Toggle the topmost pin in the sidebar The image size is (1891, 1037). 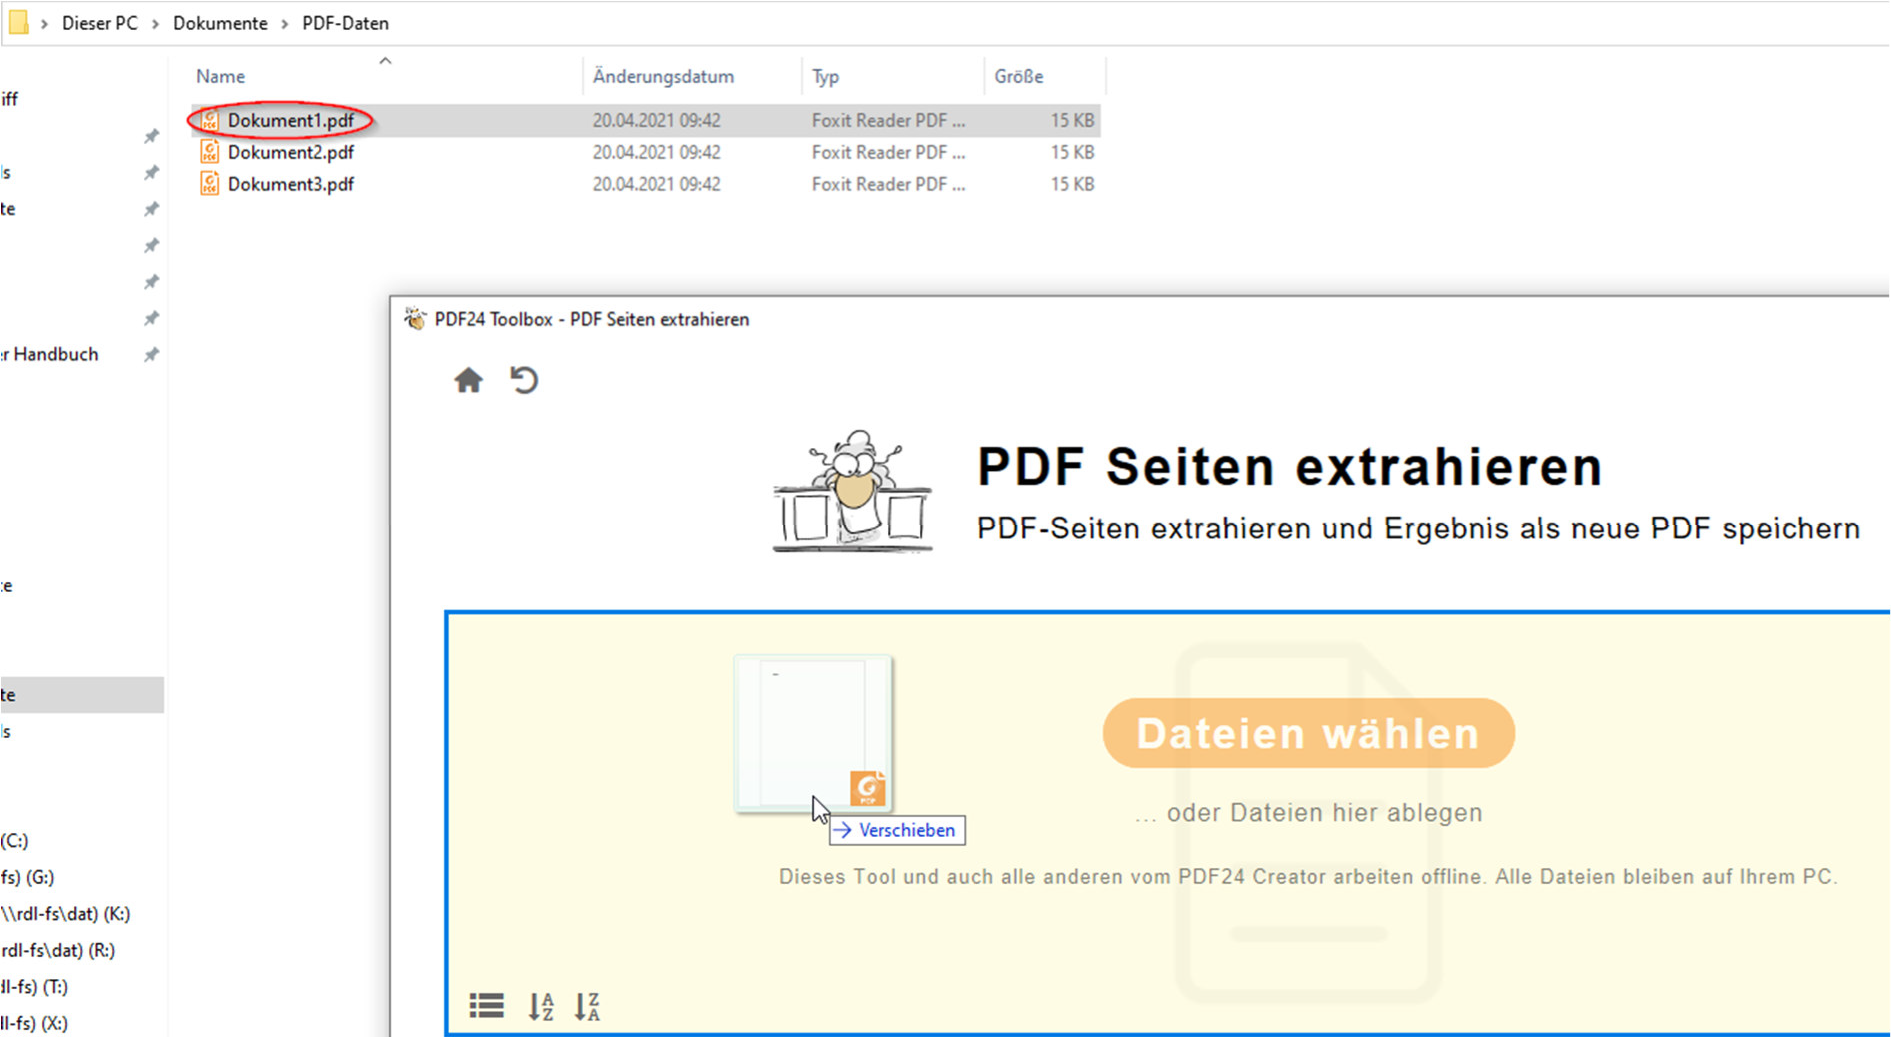151,135
